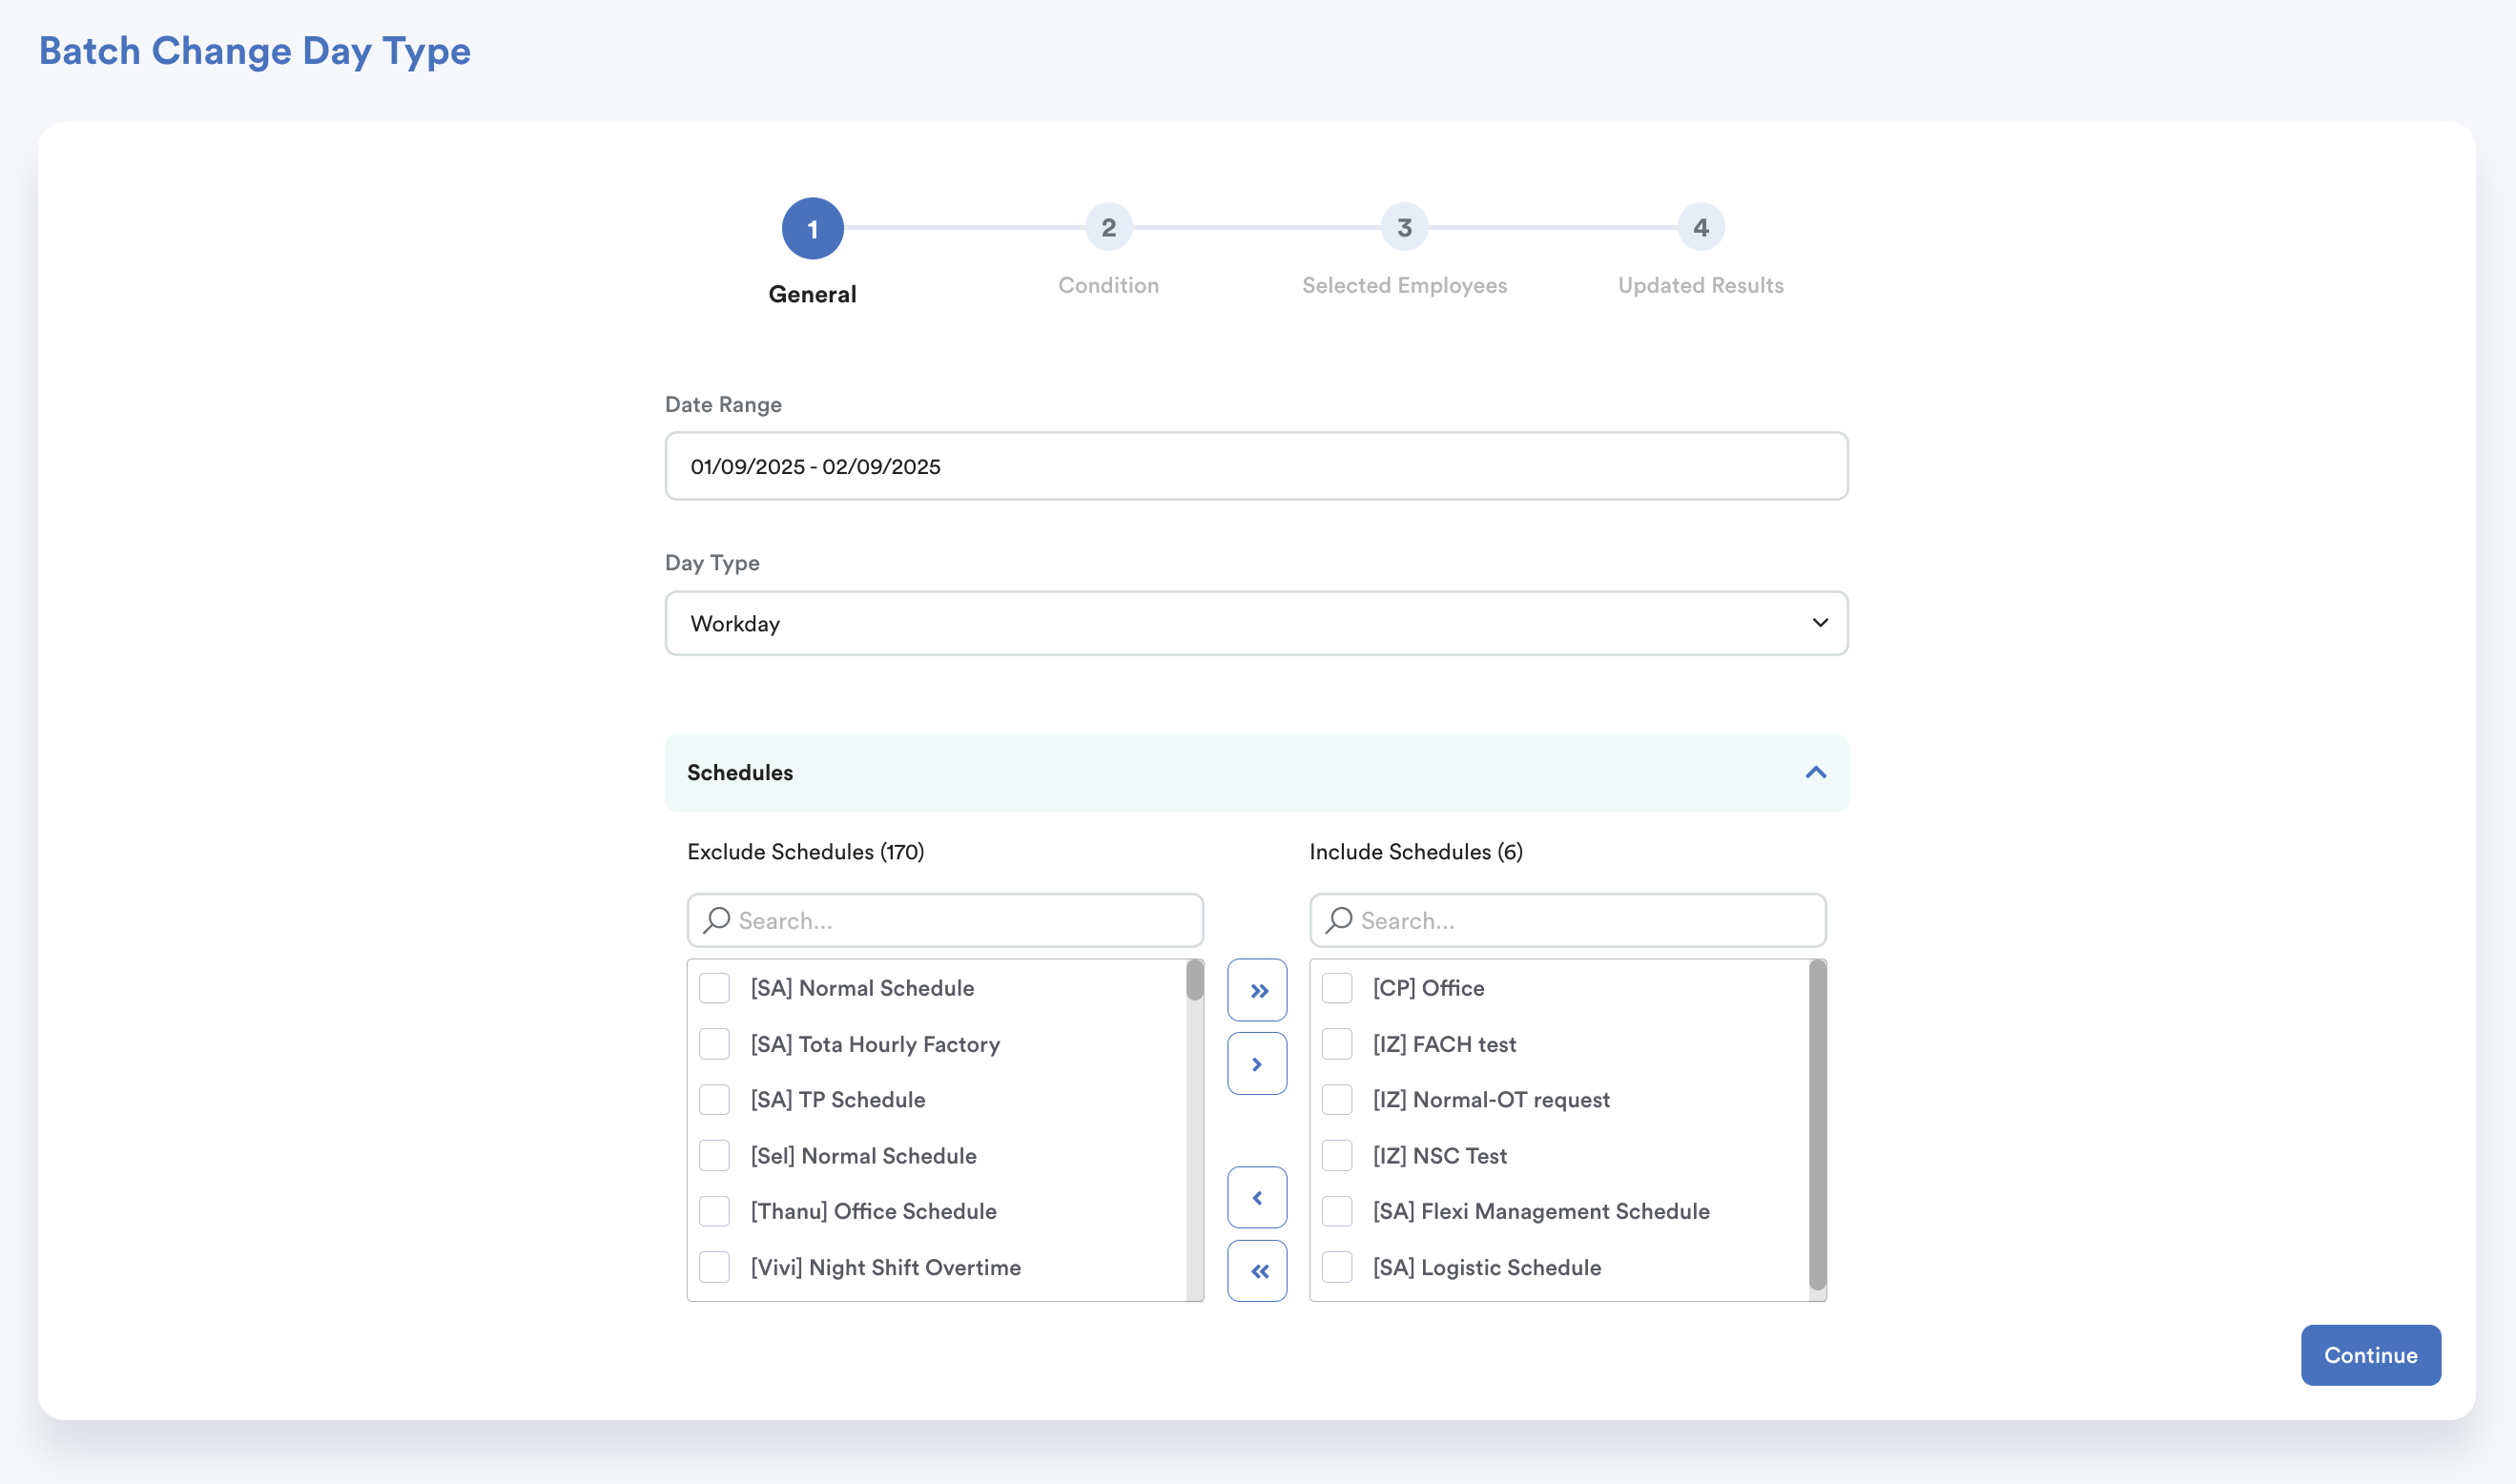
Task: Click the Date Range input field
Action: 1256,466
